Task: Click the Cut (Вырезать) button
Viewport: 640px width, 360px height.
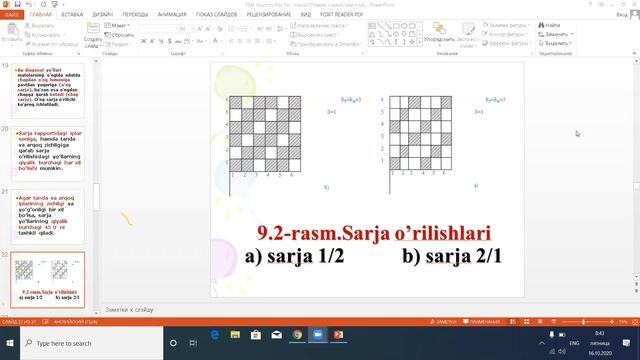Action: [40, 25]
